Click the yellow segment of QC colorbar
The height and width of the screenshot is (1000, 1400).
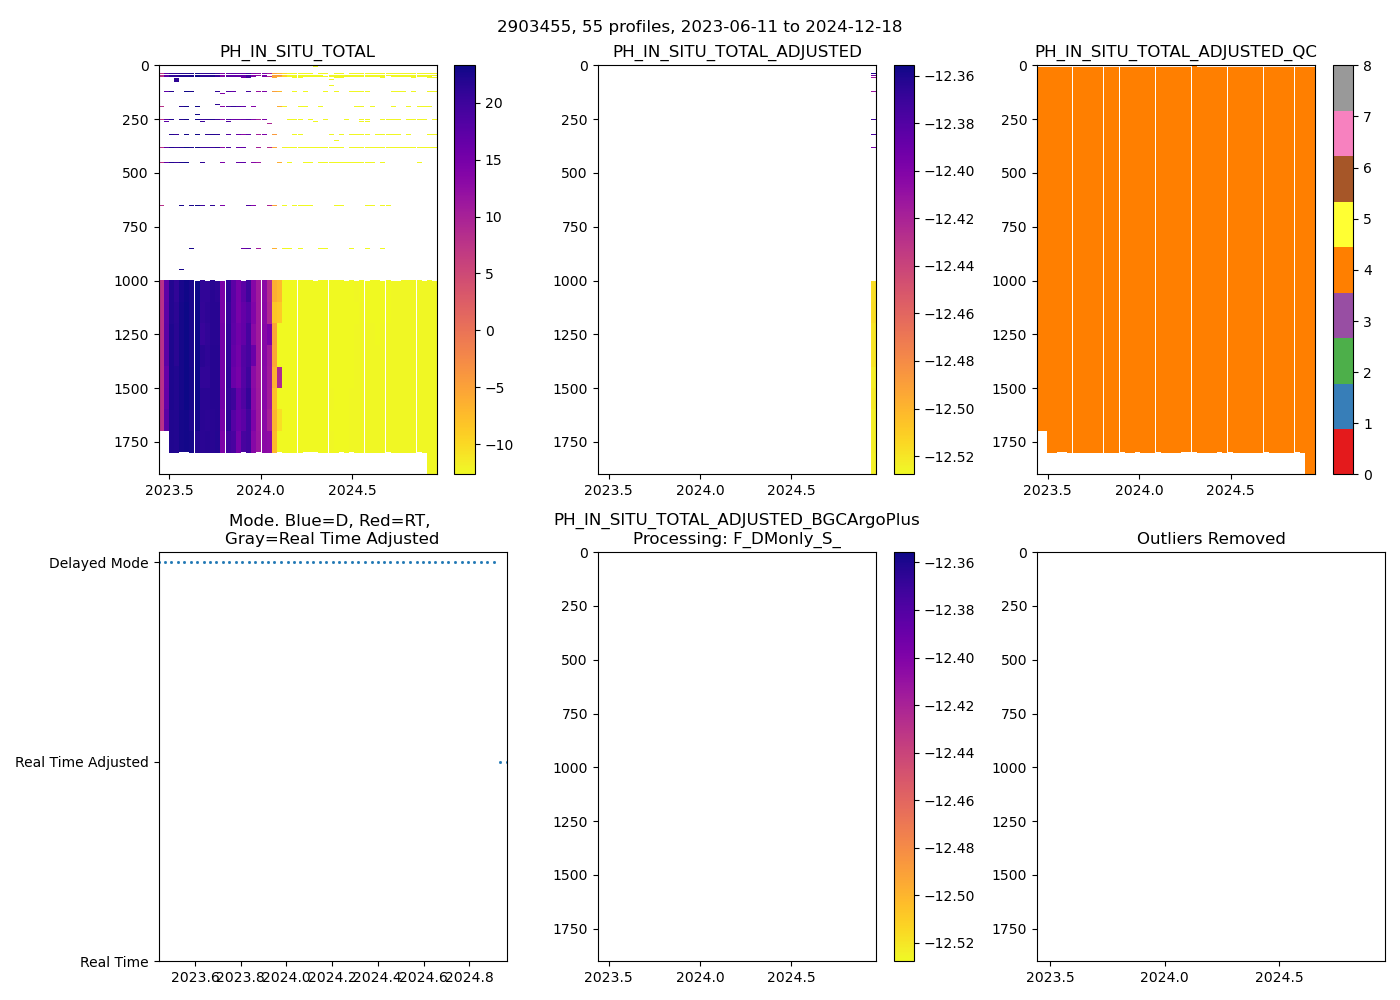(1342, 225)
